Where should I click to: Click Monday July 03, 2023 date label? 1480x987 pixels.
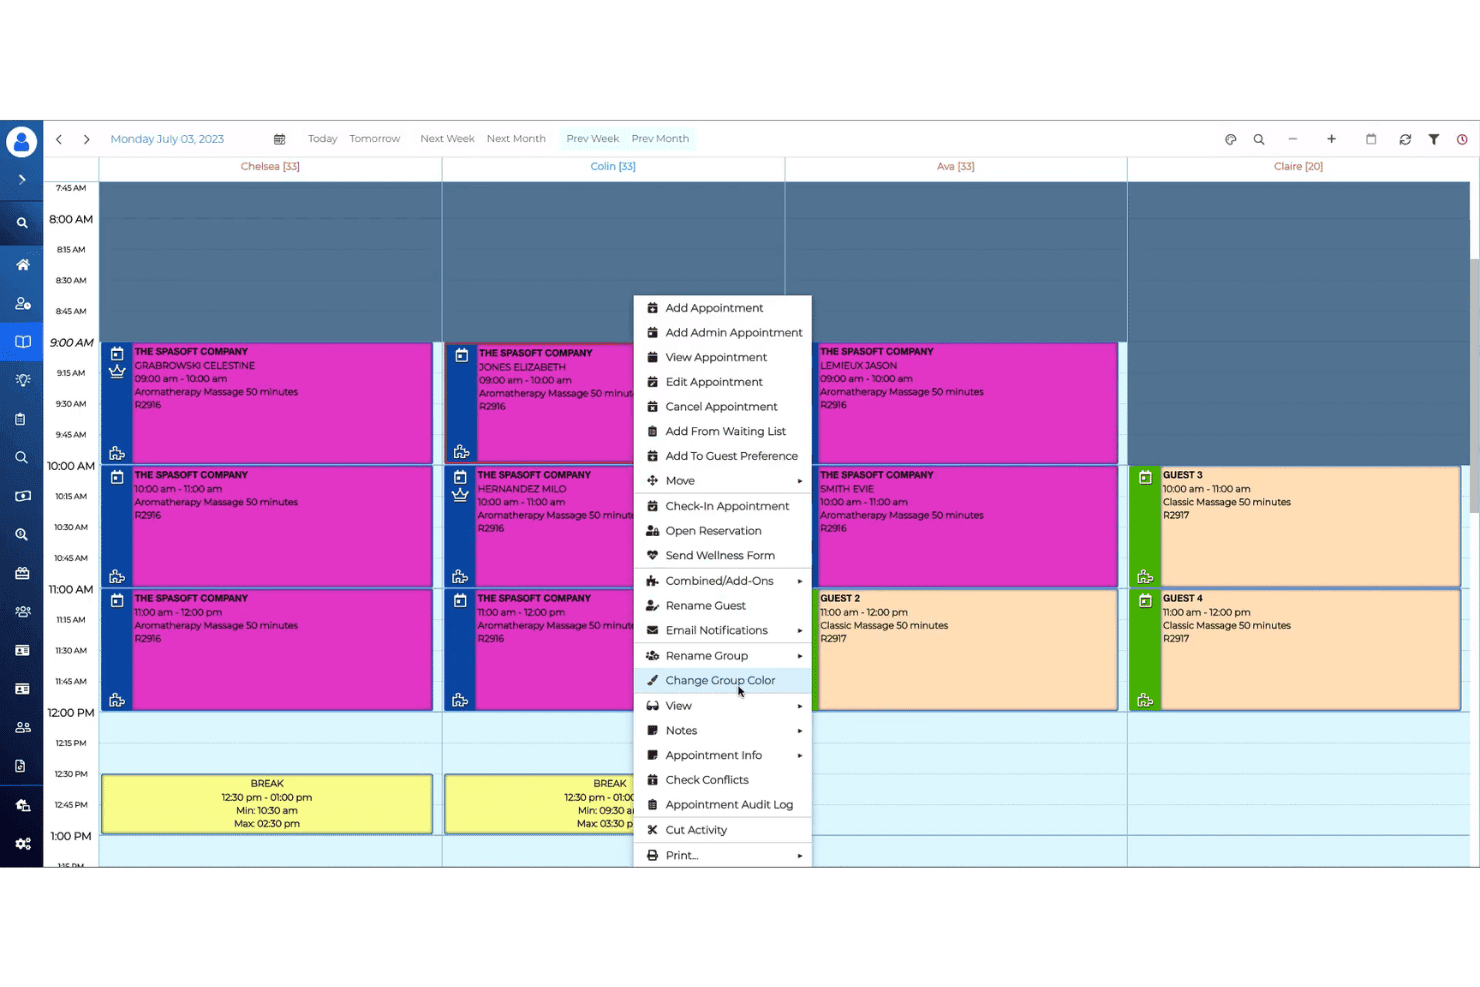click(167, 139)
